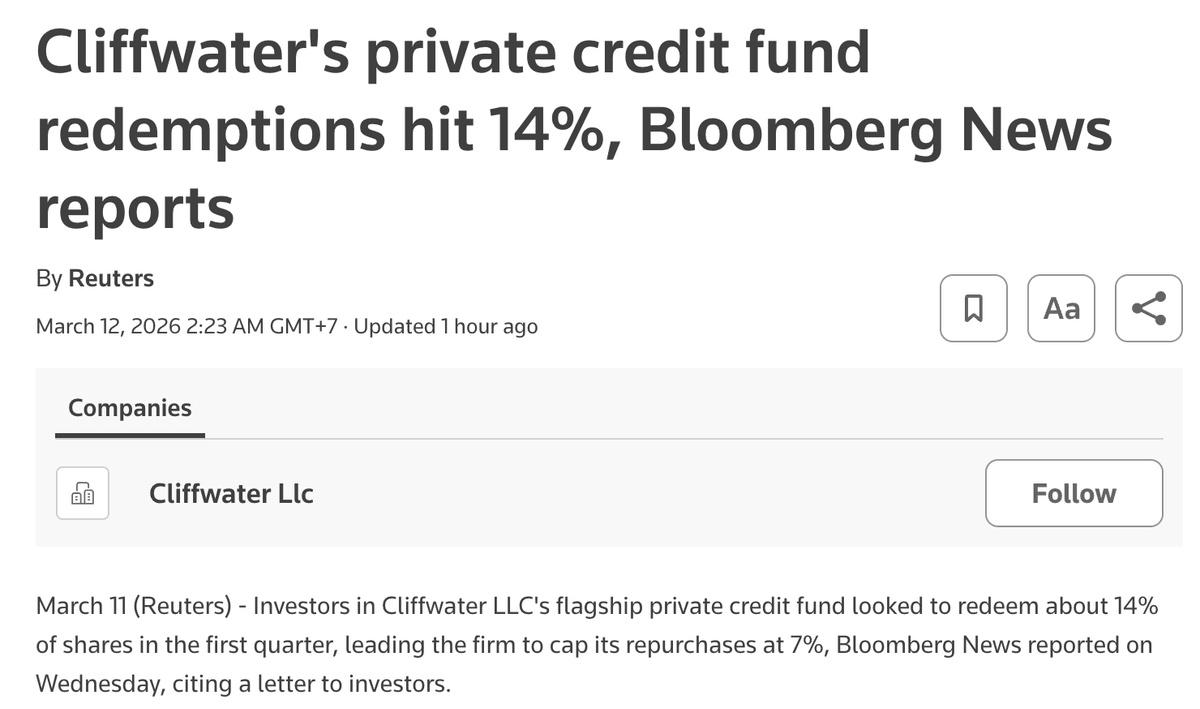
Task: Click the building icon beside Cliffwater Llc
Action: point(83,493)
